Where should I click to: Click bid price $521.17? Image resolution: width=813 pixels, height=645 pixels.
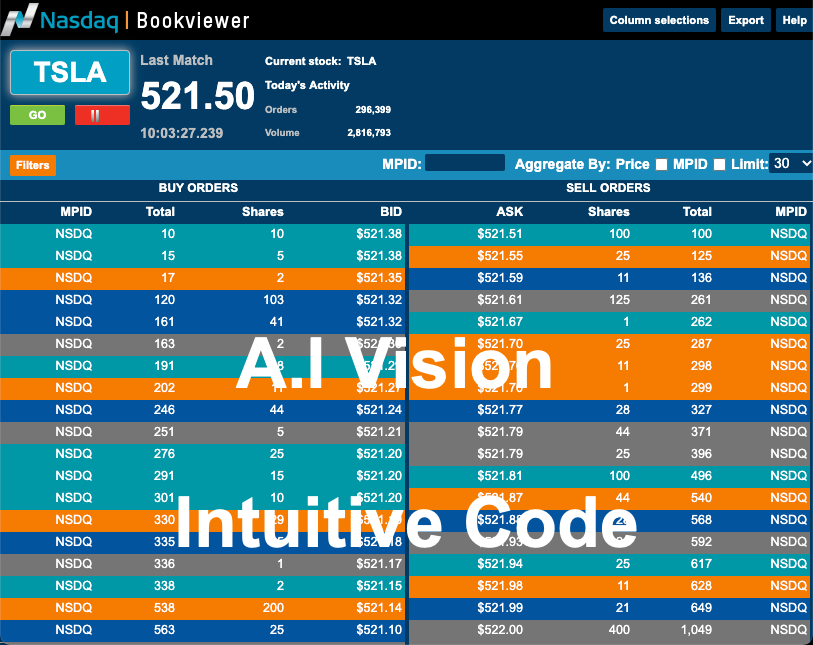tap(379, 564)
